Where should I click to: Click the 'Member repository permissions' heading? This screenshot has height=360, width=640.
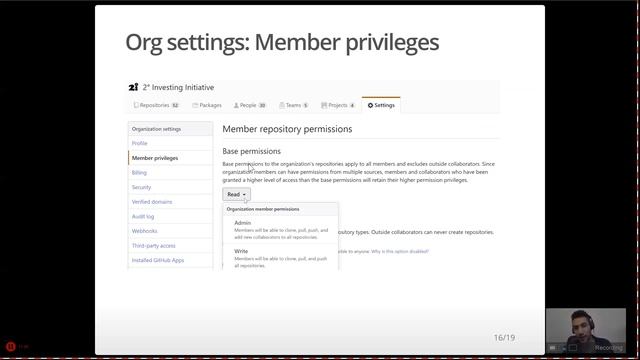tap(287, 129)
